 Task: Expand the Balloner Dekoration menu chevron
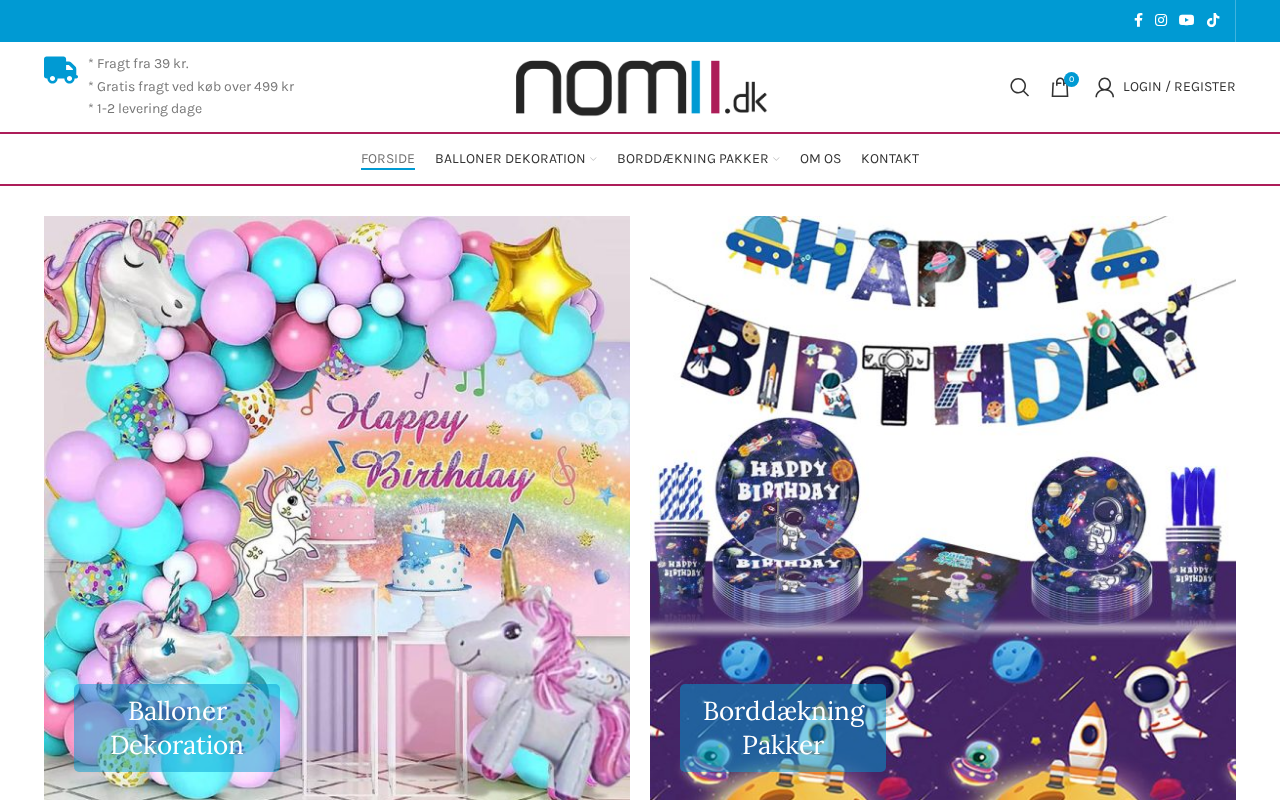pyautogui.click(x=594, y=159)
